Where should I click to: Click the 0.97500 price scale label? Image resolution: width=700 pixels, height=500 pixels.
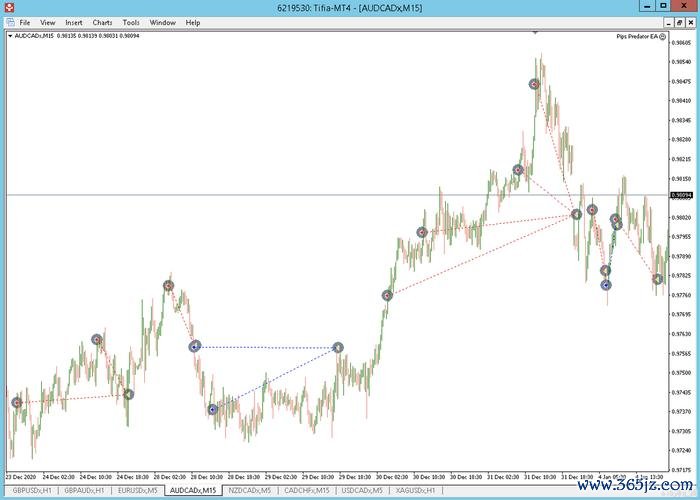tap(681, 373)
